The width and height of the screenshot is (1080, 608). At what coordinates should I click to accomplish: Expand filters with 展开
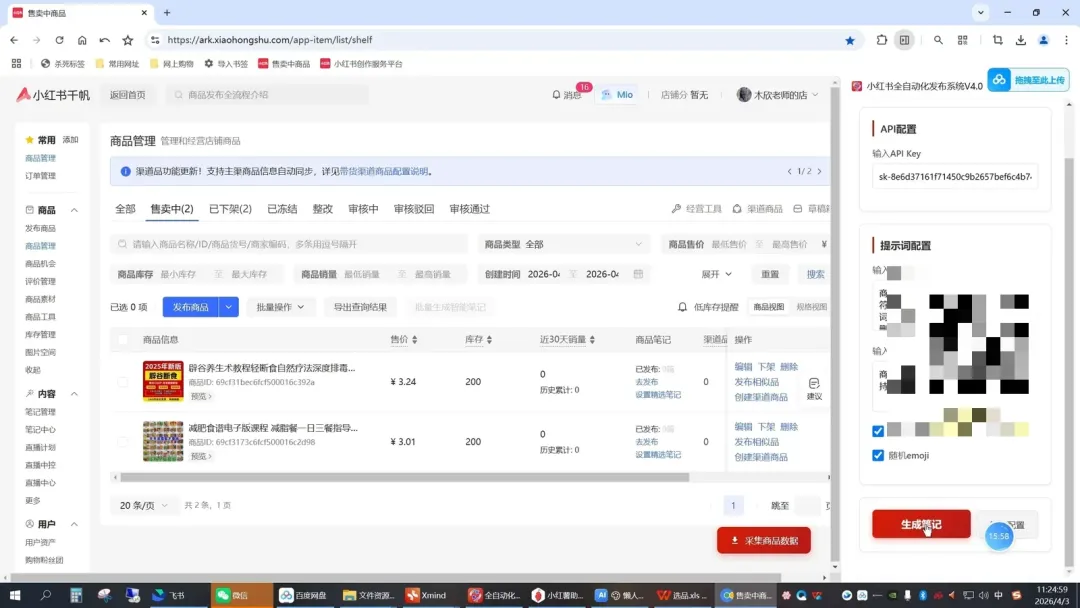coord(716,274)
